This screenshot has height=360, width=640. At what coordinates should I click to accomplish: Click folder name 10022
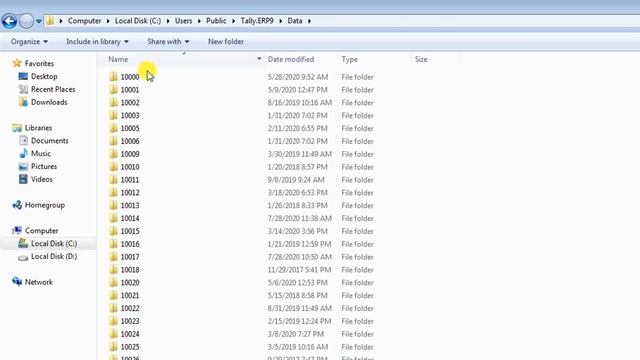130,308
